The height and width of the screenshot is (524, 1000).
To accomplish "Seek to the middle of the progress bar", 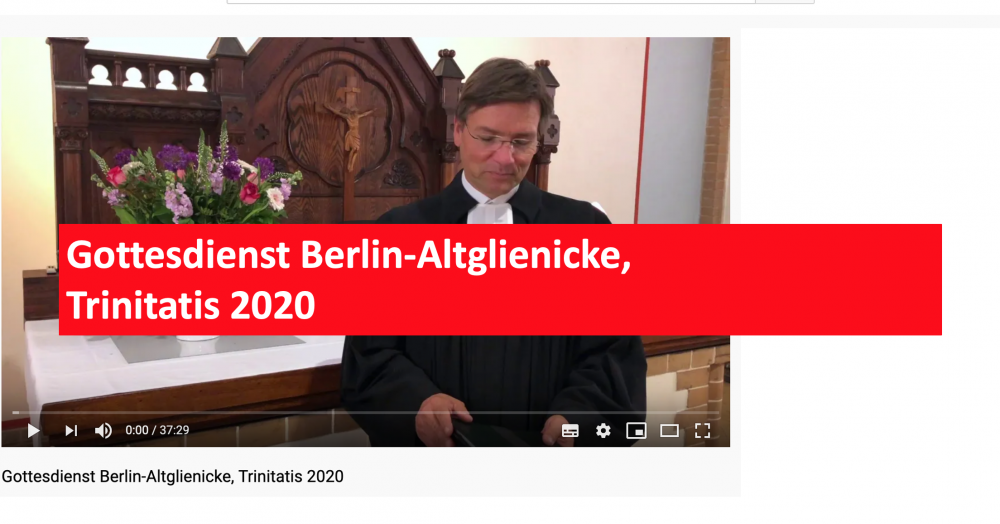I will coord(365,412).
